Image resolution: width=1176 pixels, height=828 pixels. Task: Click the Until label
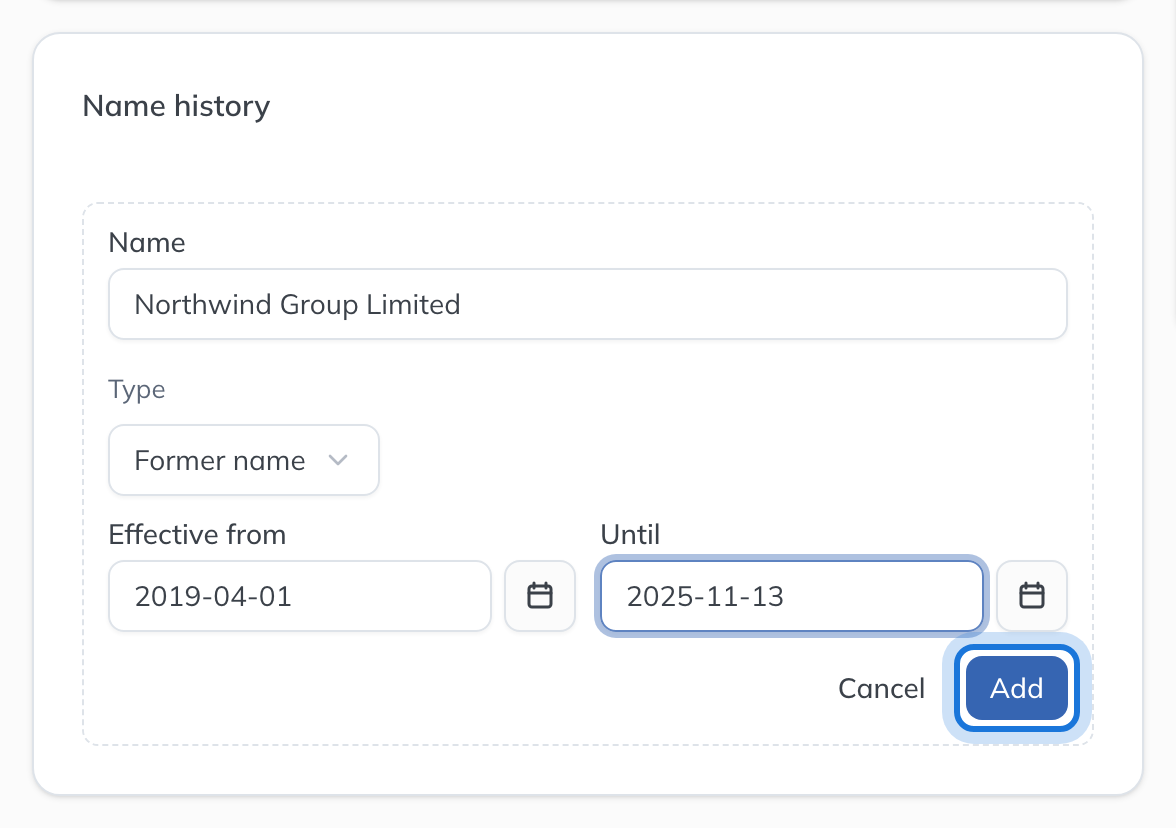coord(630,535)
